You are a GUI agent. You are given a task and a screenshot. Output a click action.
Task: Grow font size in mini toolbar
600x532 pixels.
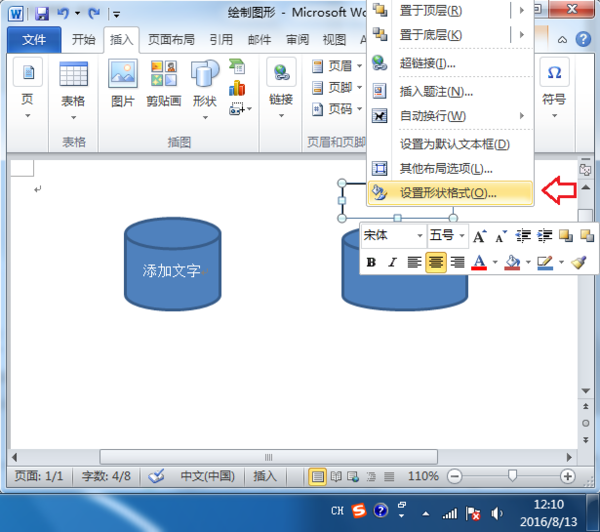pos(479,236)
